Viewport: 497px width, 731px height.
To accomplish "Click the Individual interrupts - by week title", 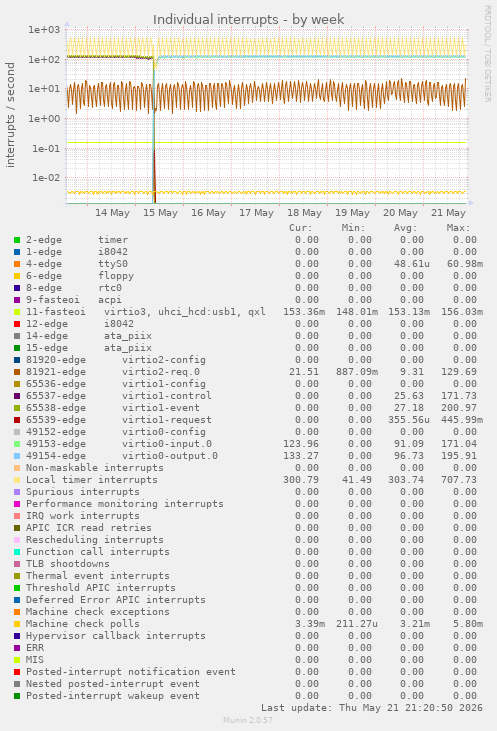I will pos(248,20).
